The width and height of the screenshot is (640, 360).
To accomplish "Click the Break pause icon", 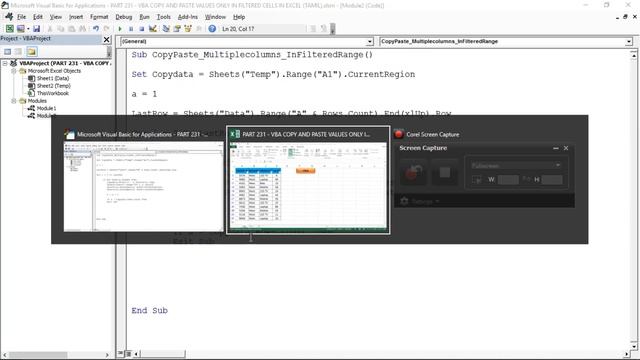I will point(131,29).
